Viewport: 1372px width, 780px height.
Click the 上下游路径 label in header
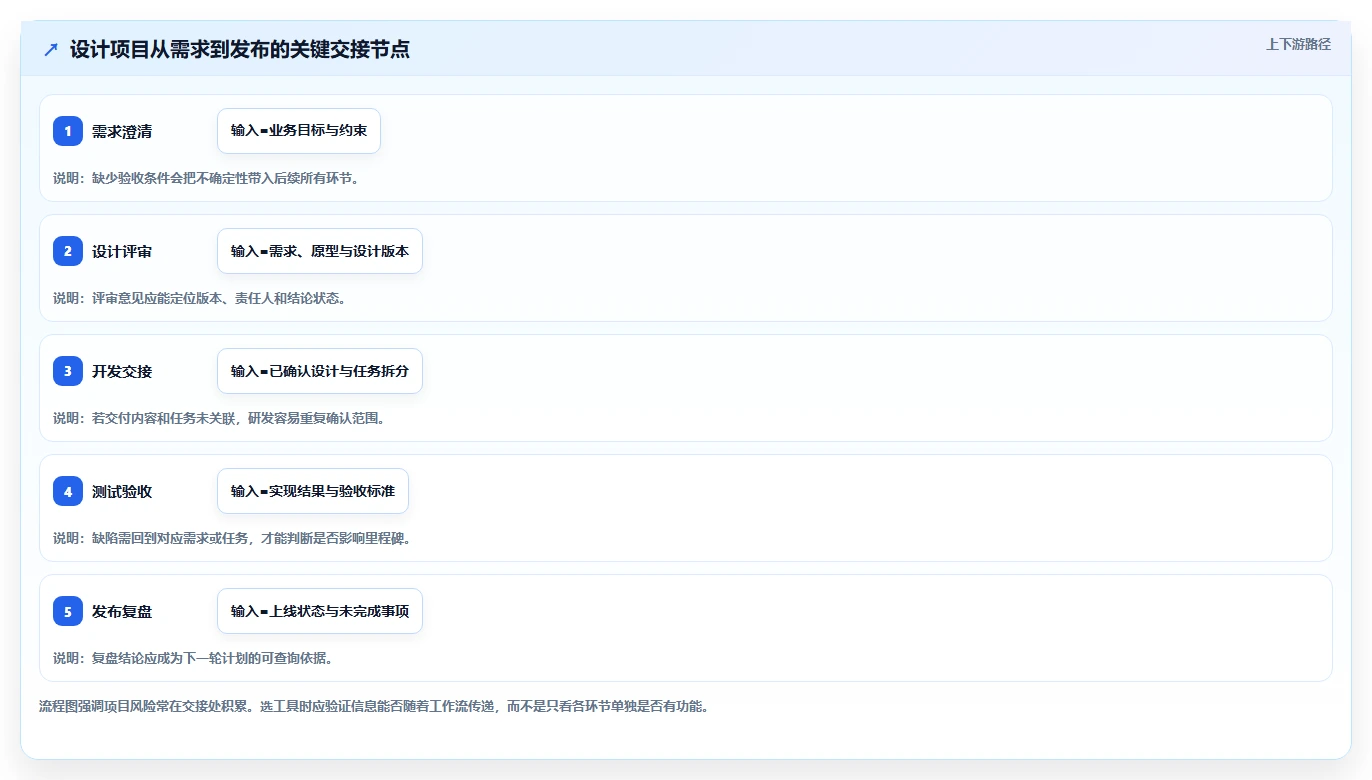1298,44
